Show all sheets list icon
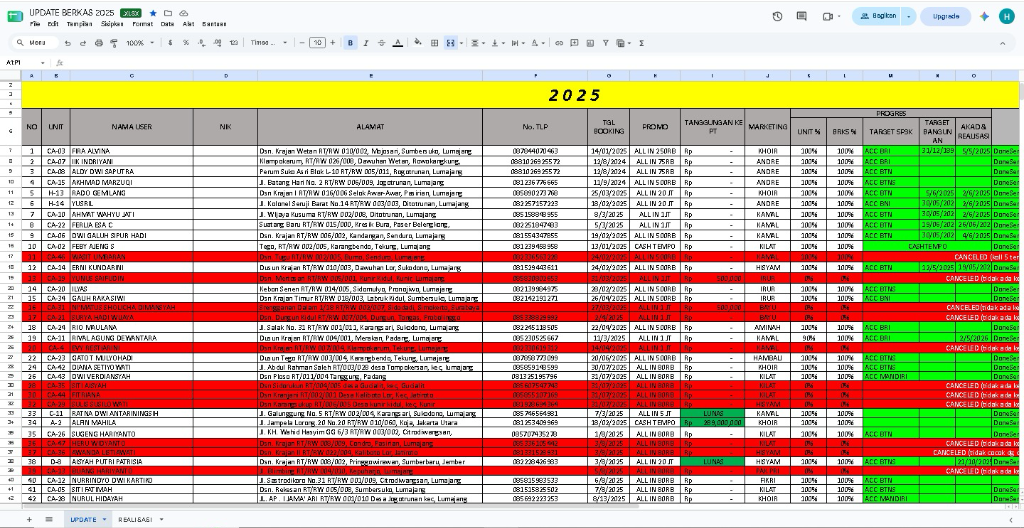Image resolution: width=1024 pixels, height=528 pixels. point(48,520)
